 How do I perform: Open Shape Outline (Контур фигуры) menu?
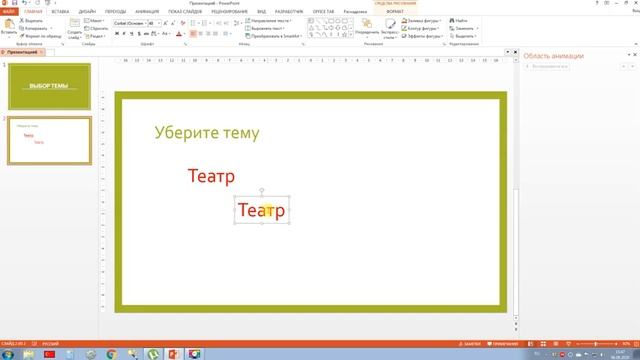coord(420,28)
